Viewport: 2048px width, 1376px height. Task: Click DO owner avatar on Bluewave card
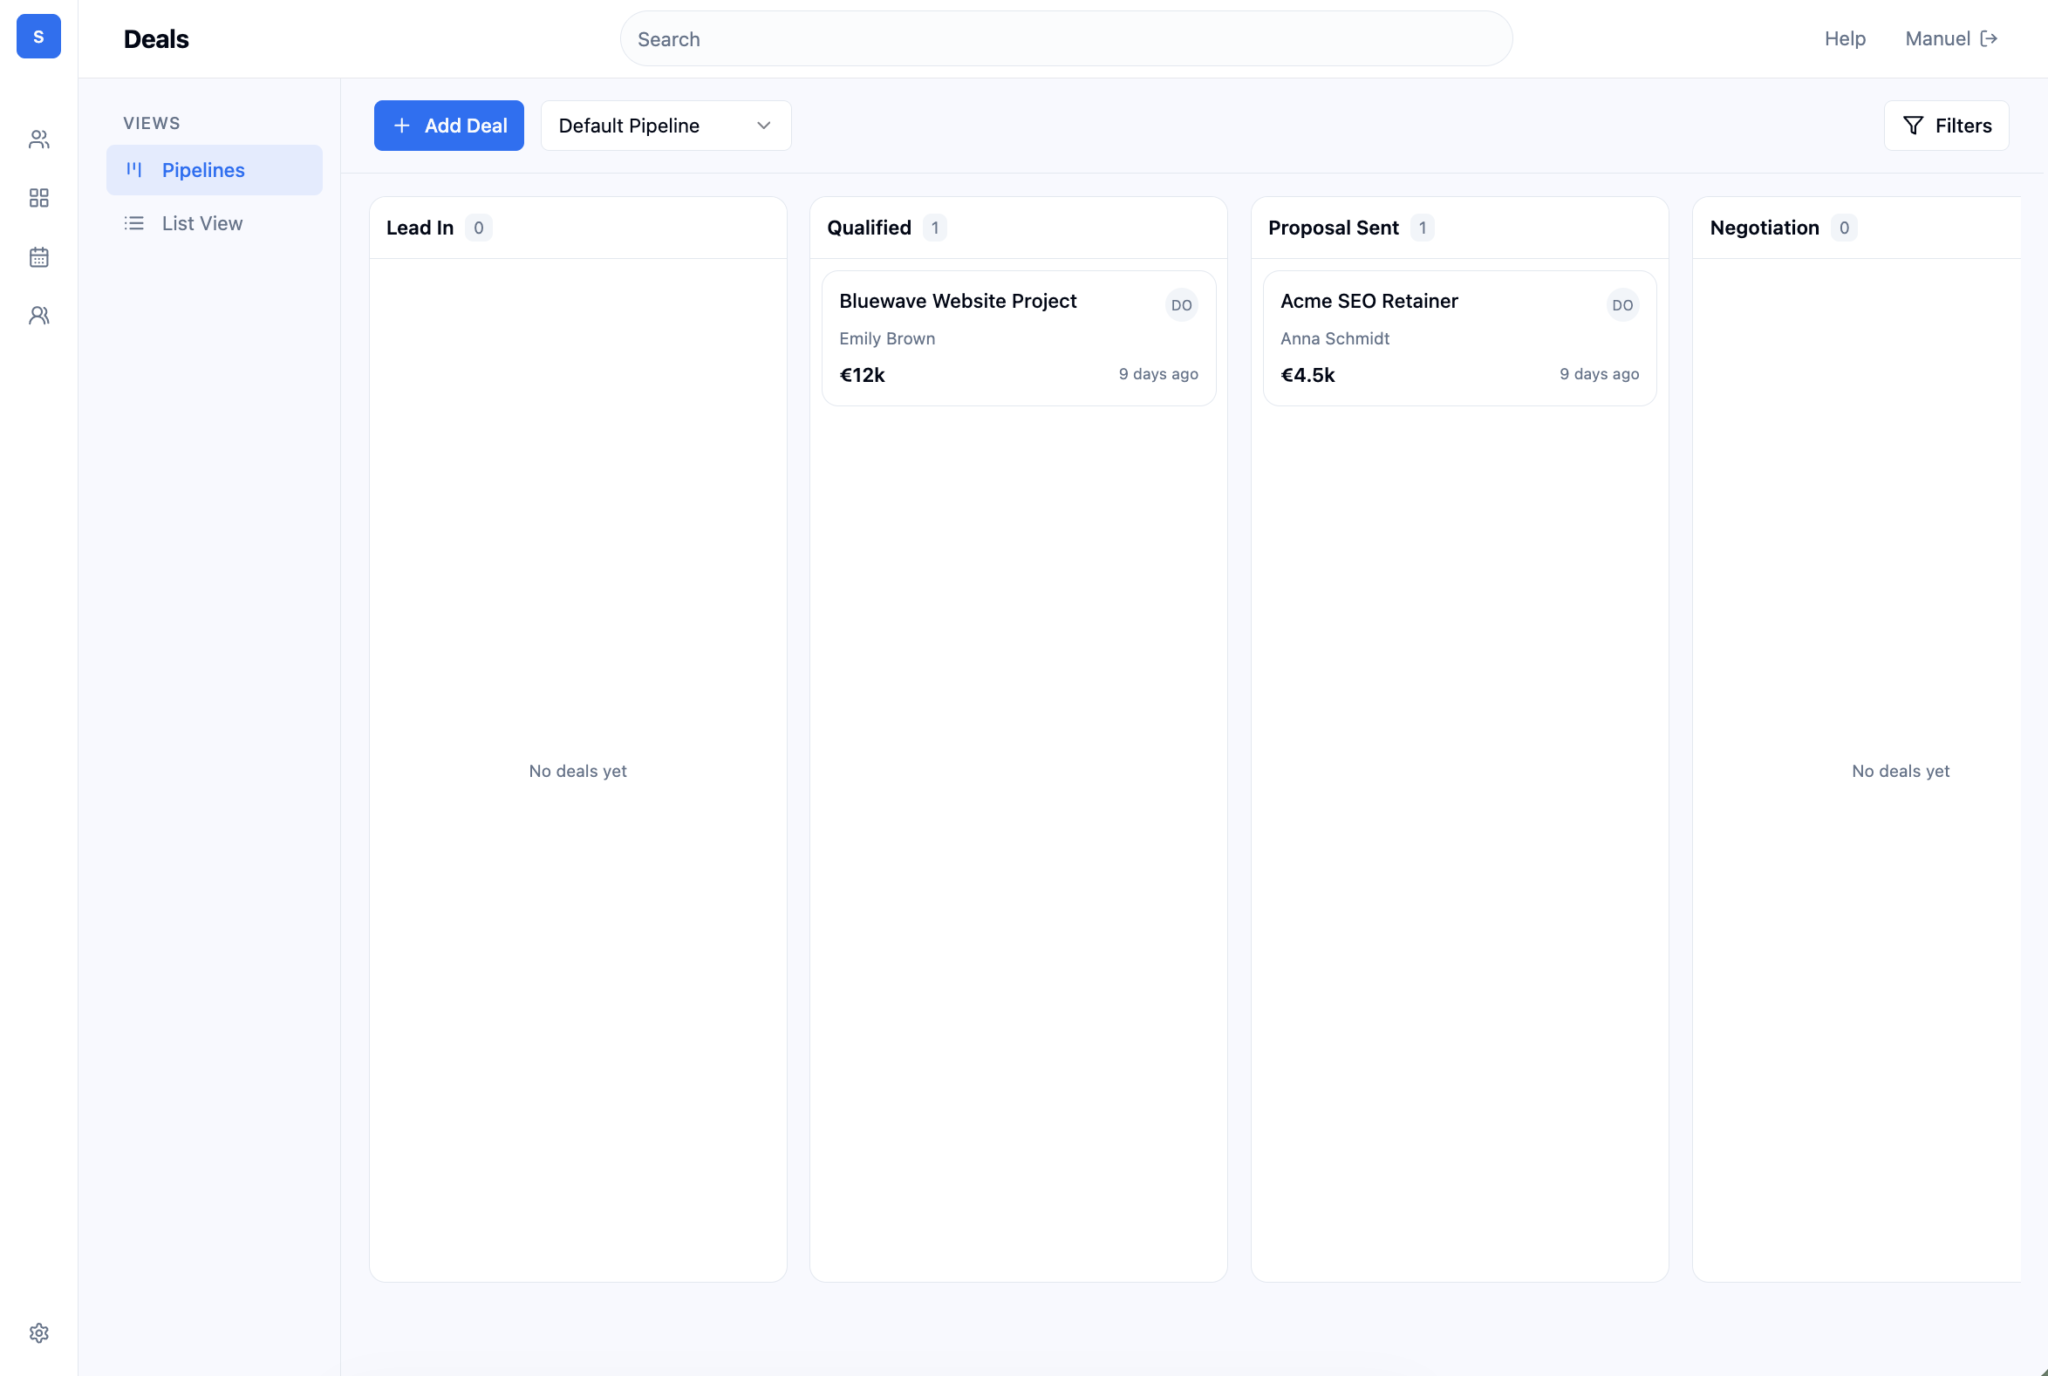coord(1181,305)
